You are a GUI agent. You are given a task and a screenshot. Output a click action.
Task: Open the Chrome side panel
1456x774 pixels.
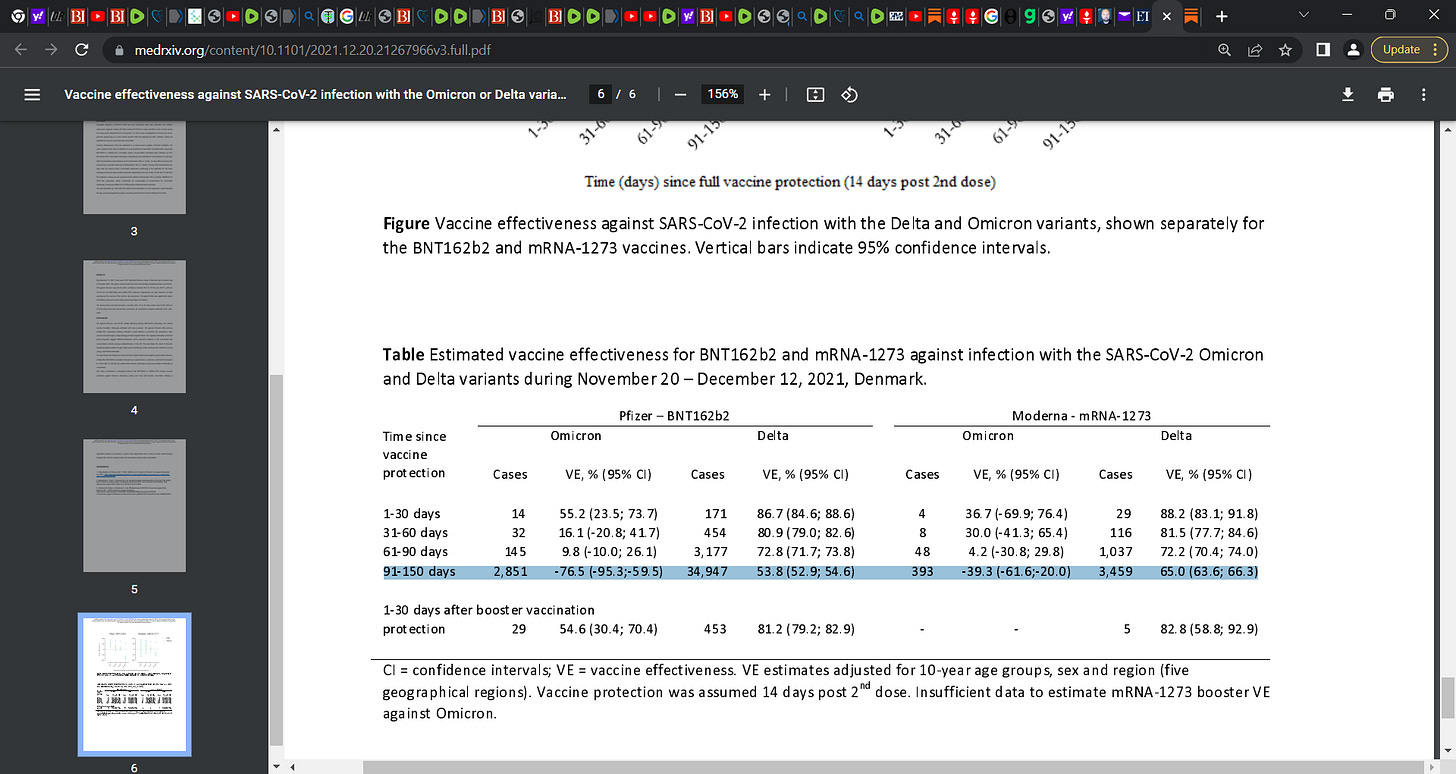pos(1322,49)
